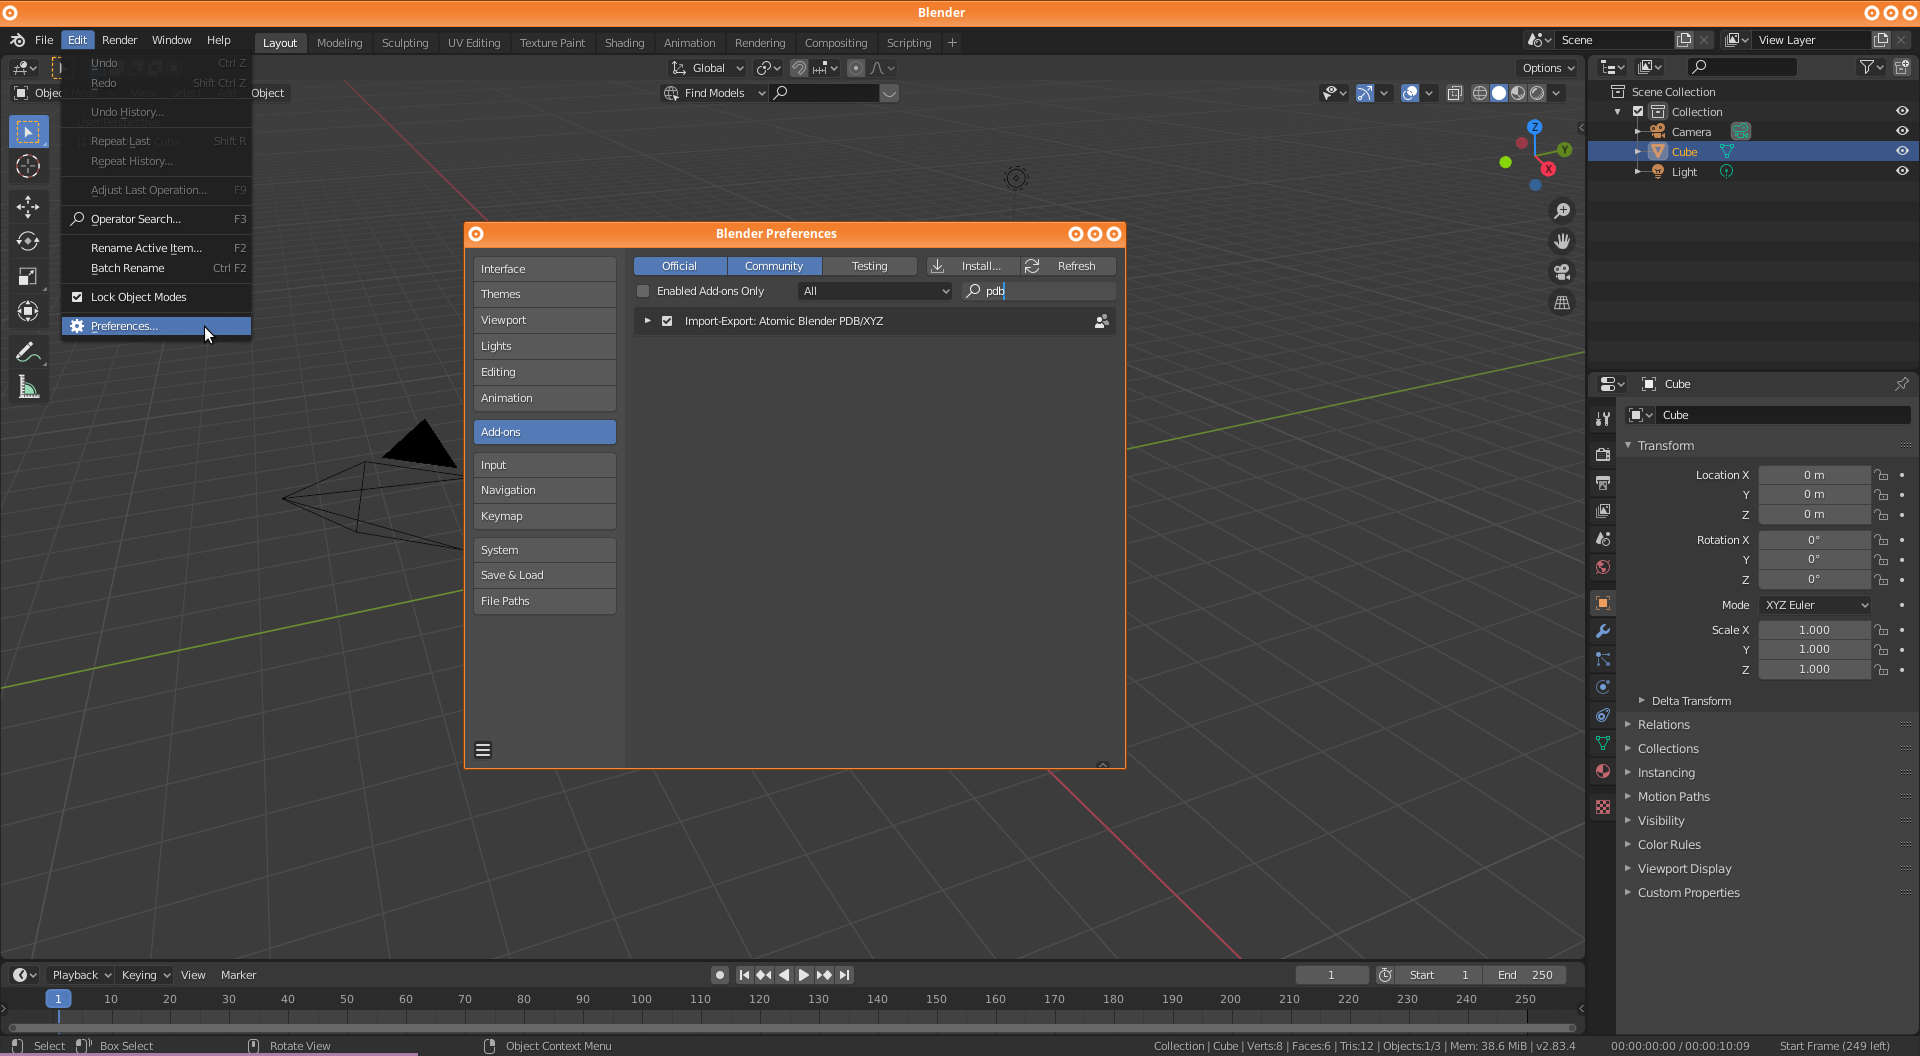Open the Material properties tab icon

(1603, 771)
